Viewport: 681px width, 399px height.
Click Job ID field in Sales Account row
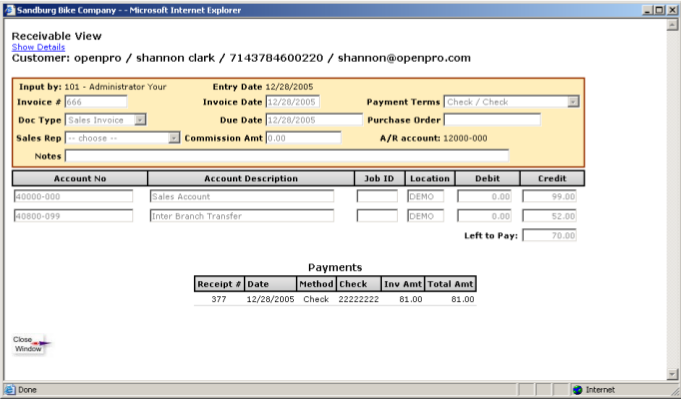377,196
